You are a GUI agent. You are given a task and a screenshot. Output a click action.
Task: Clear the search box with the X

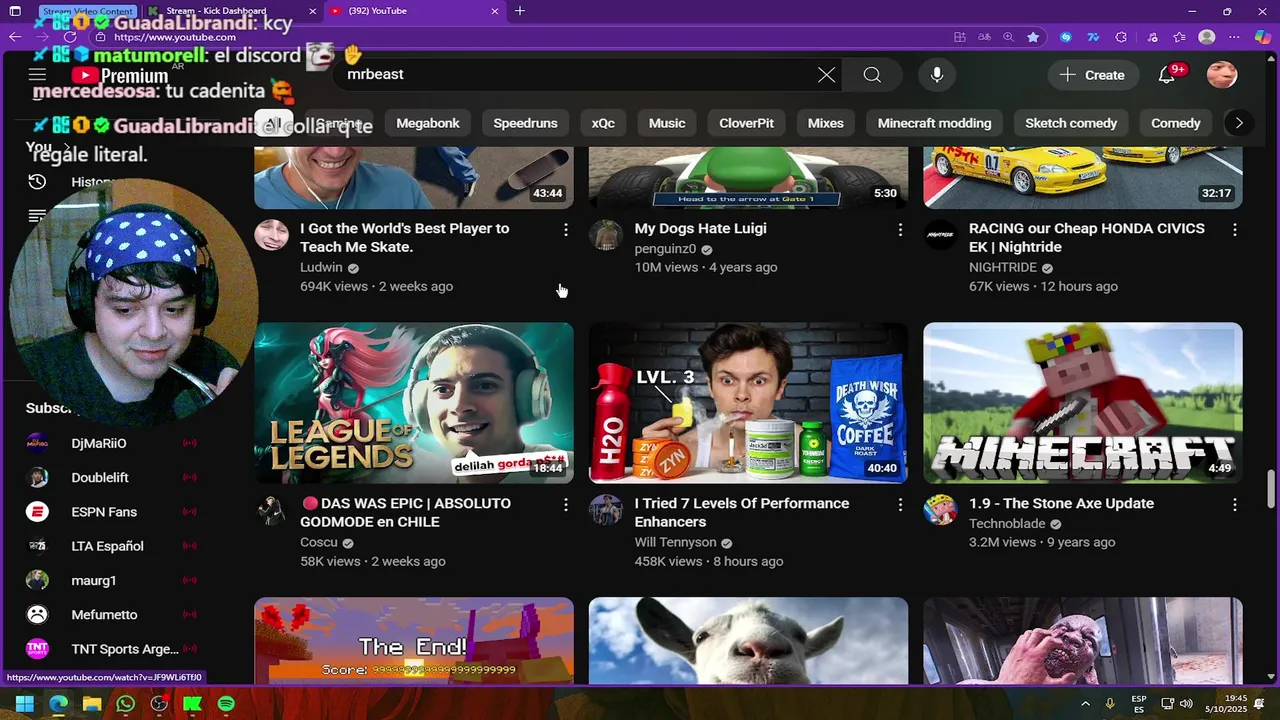tap(826, 75)
